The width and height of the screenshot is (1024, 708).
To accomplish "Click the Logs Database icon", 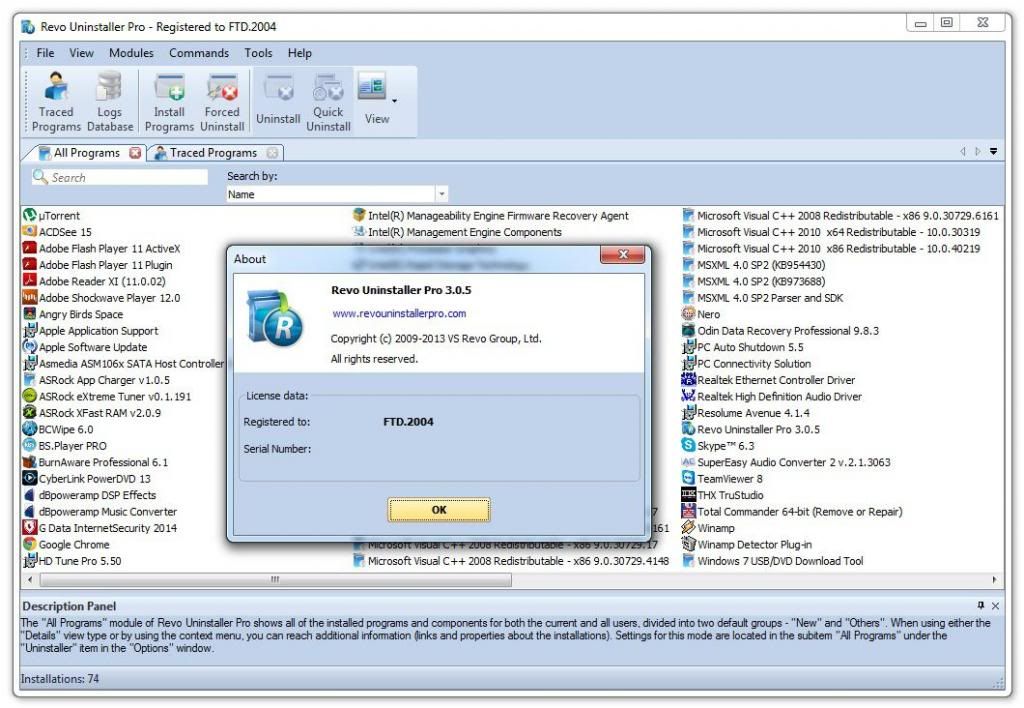I will pos(109,103).
